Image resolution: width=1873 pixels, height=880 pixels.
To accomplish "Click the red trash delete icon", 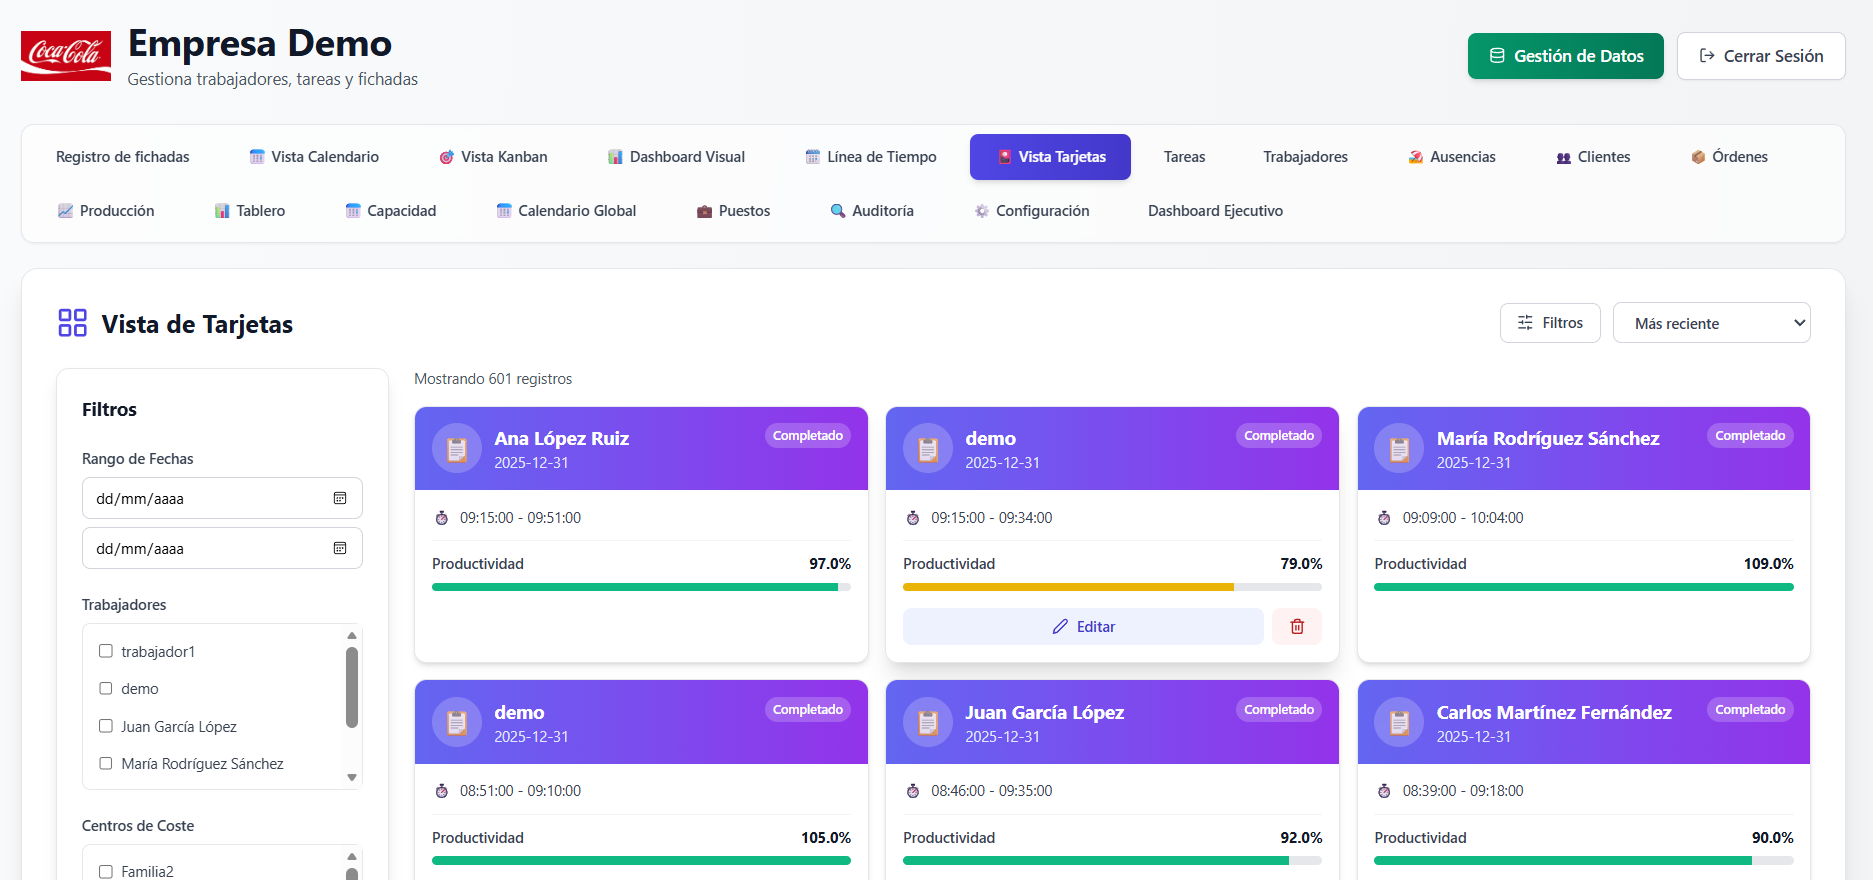I will point(1296,627).
